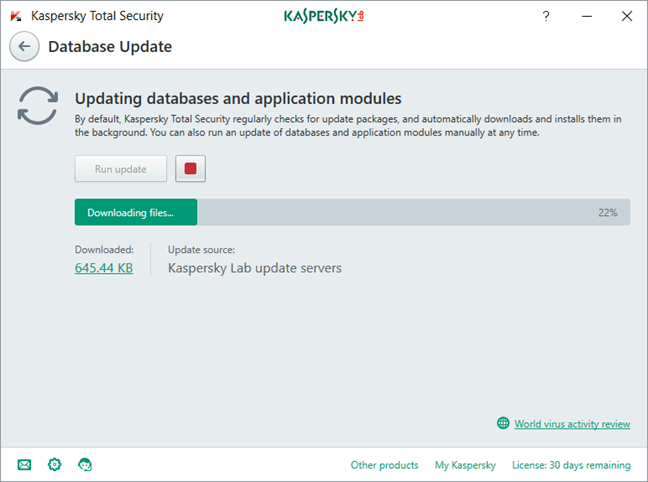Open the support agent face icon
Screen dimensions: 648x482
(x=85, y=465)
